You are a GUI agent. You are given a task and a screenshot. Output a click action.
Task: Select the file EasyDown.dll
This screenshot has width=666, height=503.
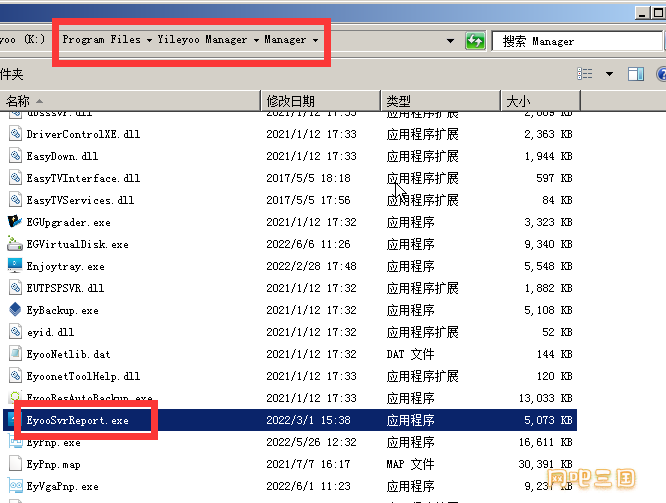coord(62,156)
